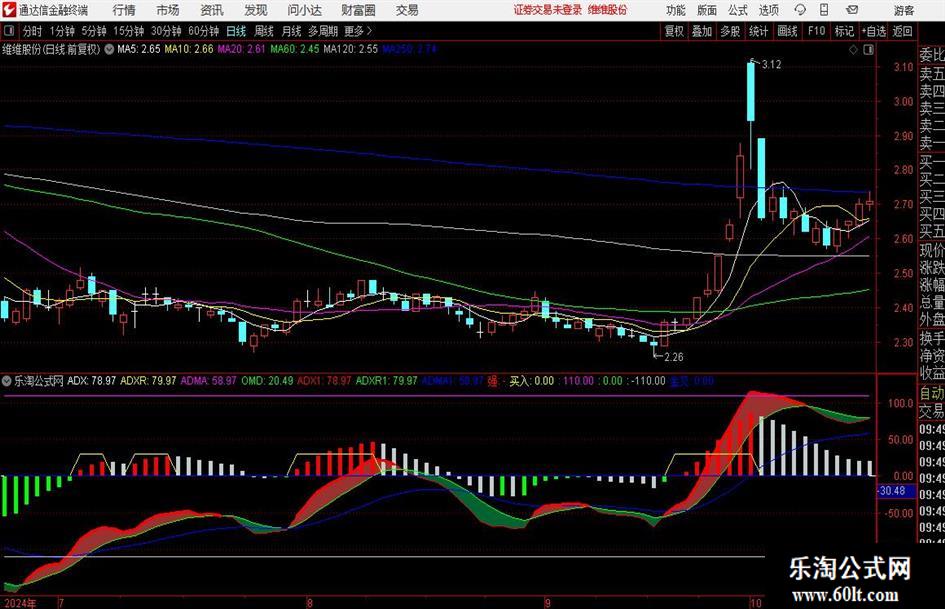Open the 发现 menu
The width and height of the screenshot is (945, 609).
coord(256,10)
